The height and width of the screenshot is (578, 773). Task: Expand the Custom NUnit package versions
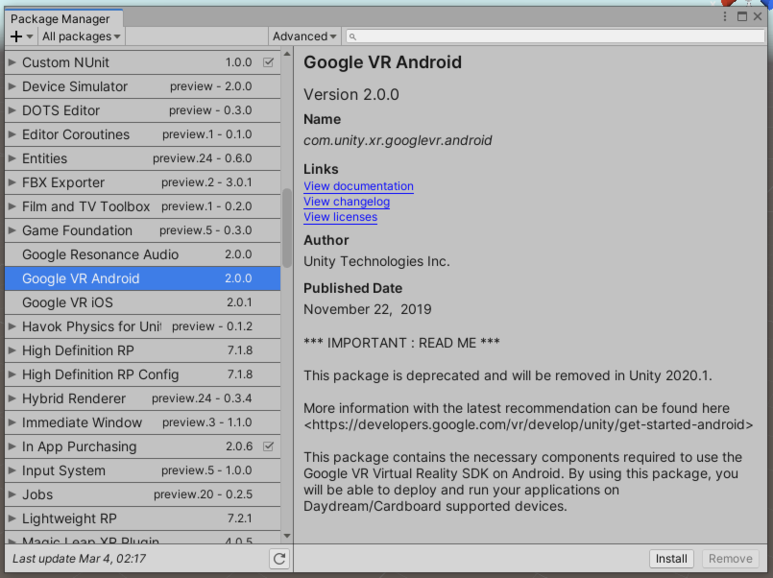(x=12, y=62)
